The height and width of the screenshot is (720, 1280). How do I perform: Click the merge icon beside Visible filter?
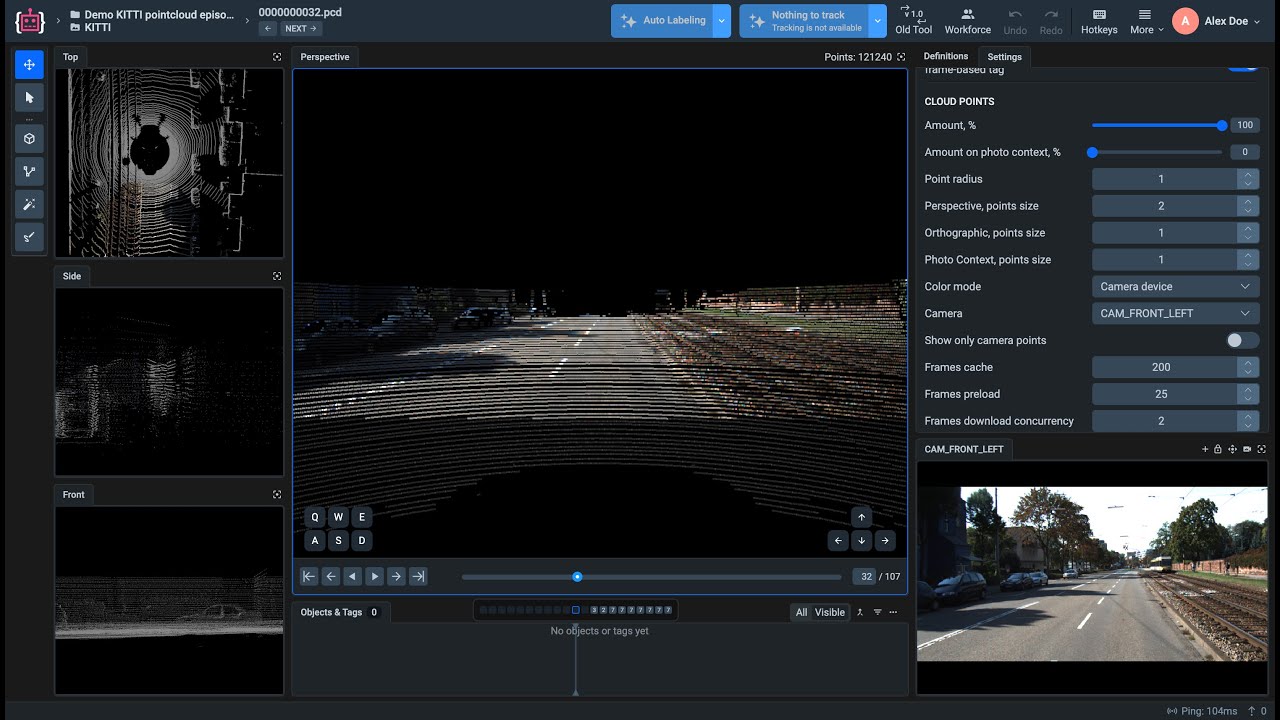pyautogui.click(x=860, y=612)
